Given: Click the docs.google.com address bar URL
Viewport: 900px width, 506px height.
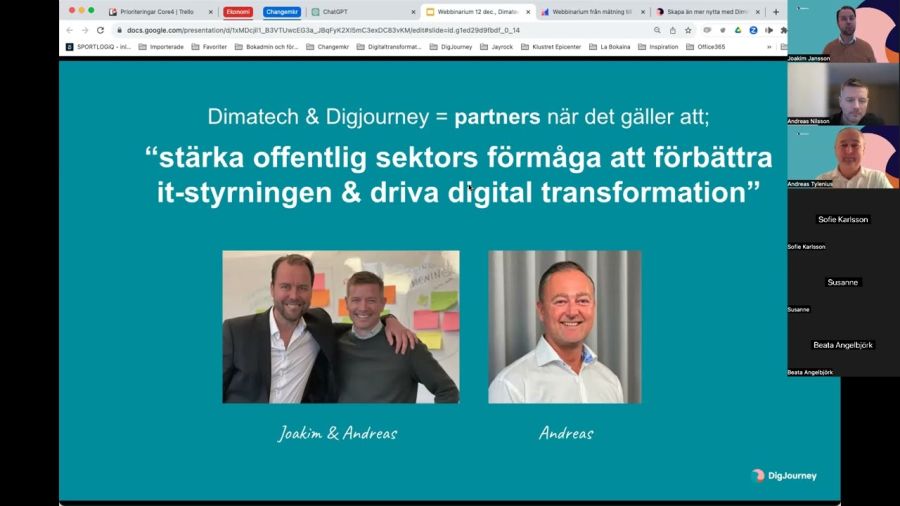Looking at the screenshot, I should pyautogui.click(x=323, y=30).
